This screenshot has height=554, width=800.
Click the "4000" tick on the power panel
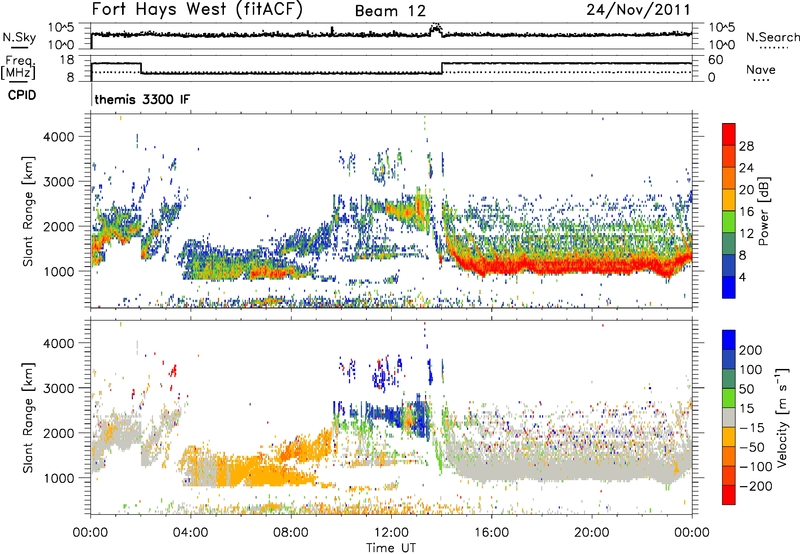(58, 137)
